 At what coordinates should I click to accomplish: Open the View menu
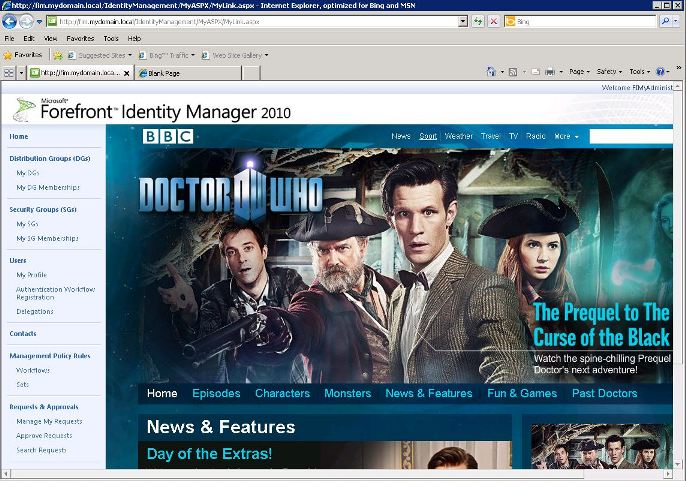coord(50,39)
